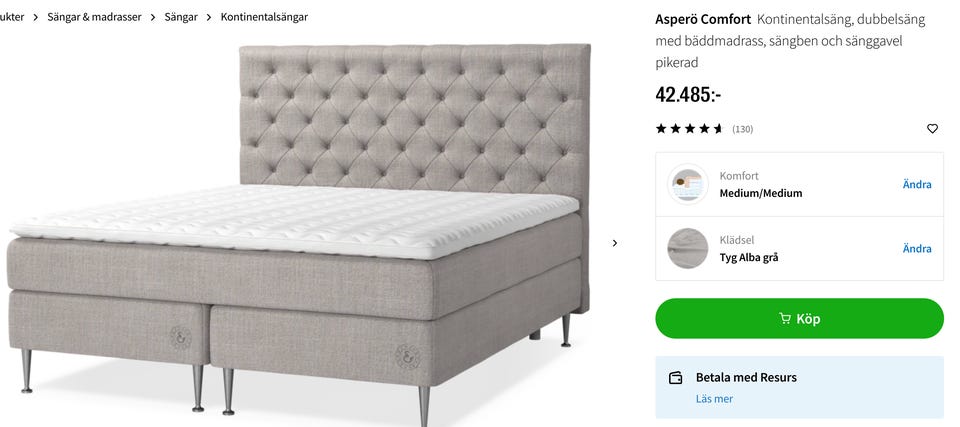The height and width of the screenshot is (427, 960).
Task: Click the Betala med Resurs banner
Action: (x=799, y=387)
